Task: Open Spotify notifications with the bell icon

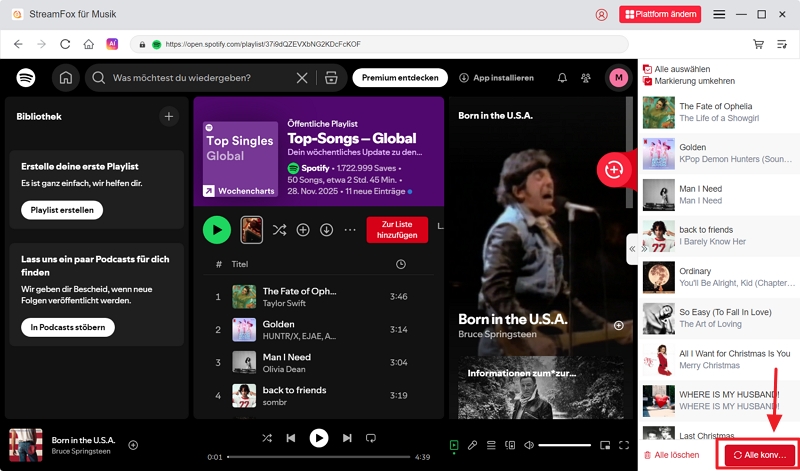Action: coord(562,78)
